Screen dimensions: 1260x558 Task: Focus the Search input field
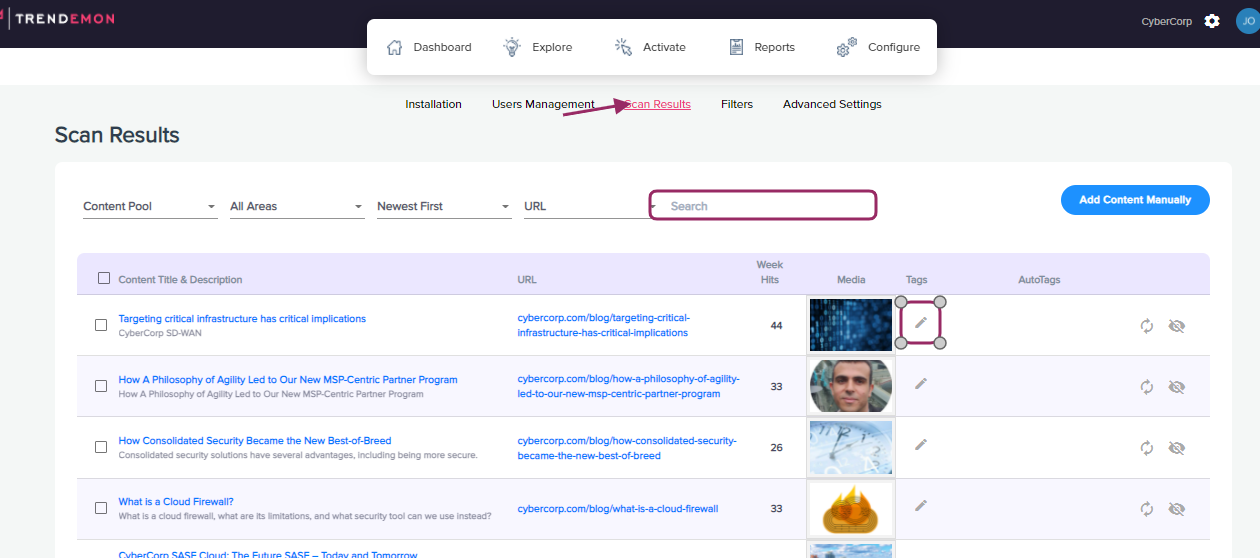pyautogui.click(x=764, y=206)
